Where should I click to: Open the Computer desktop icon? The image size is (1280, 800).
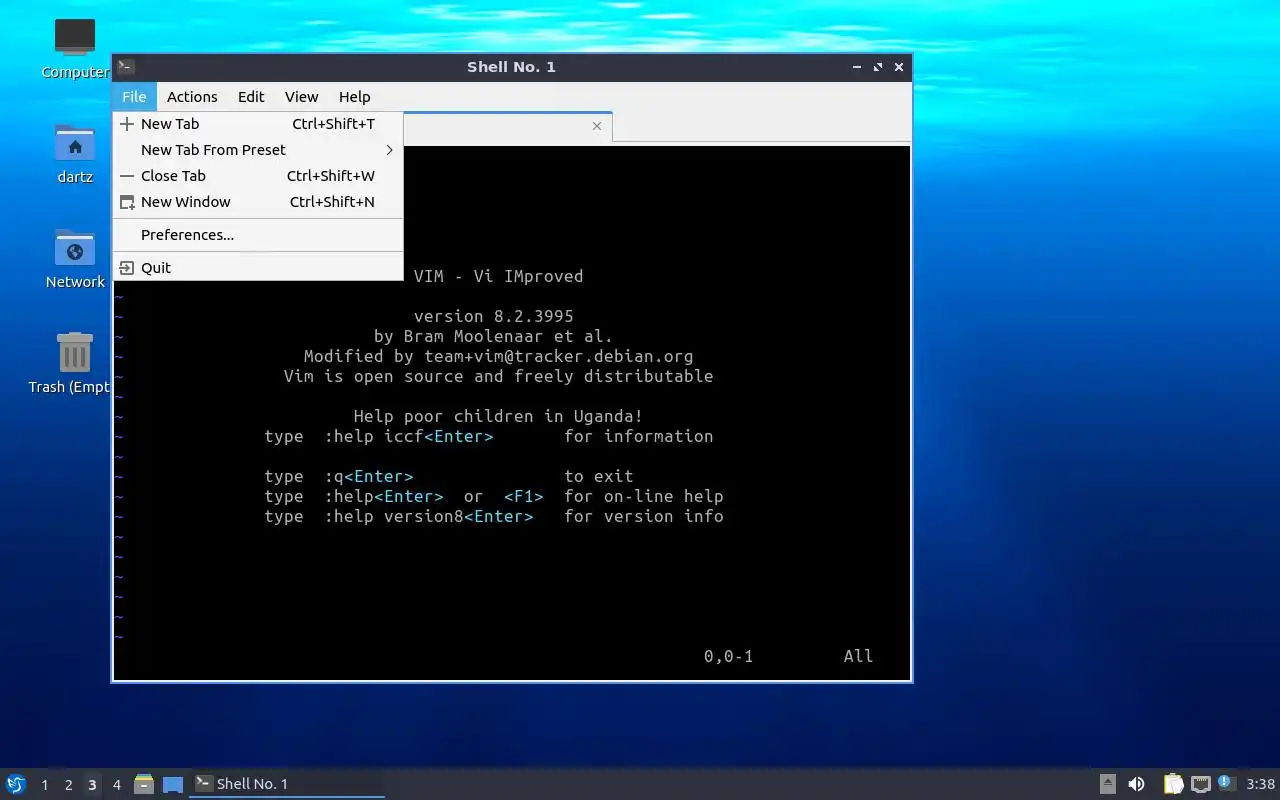pos(75,47)
